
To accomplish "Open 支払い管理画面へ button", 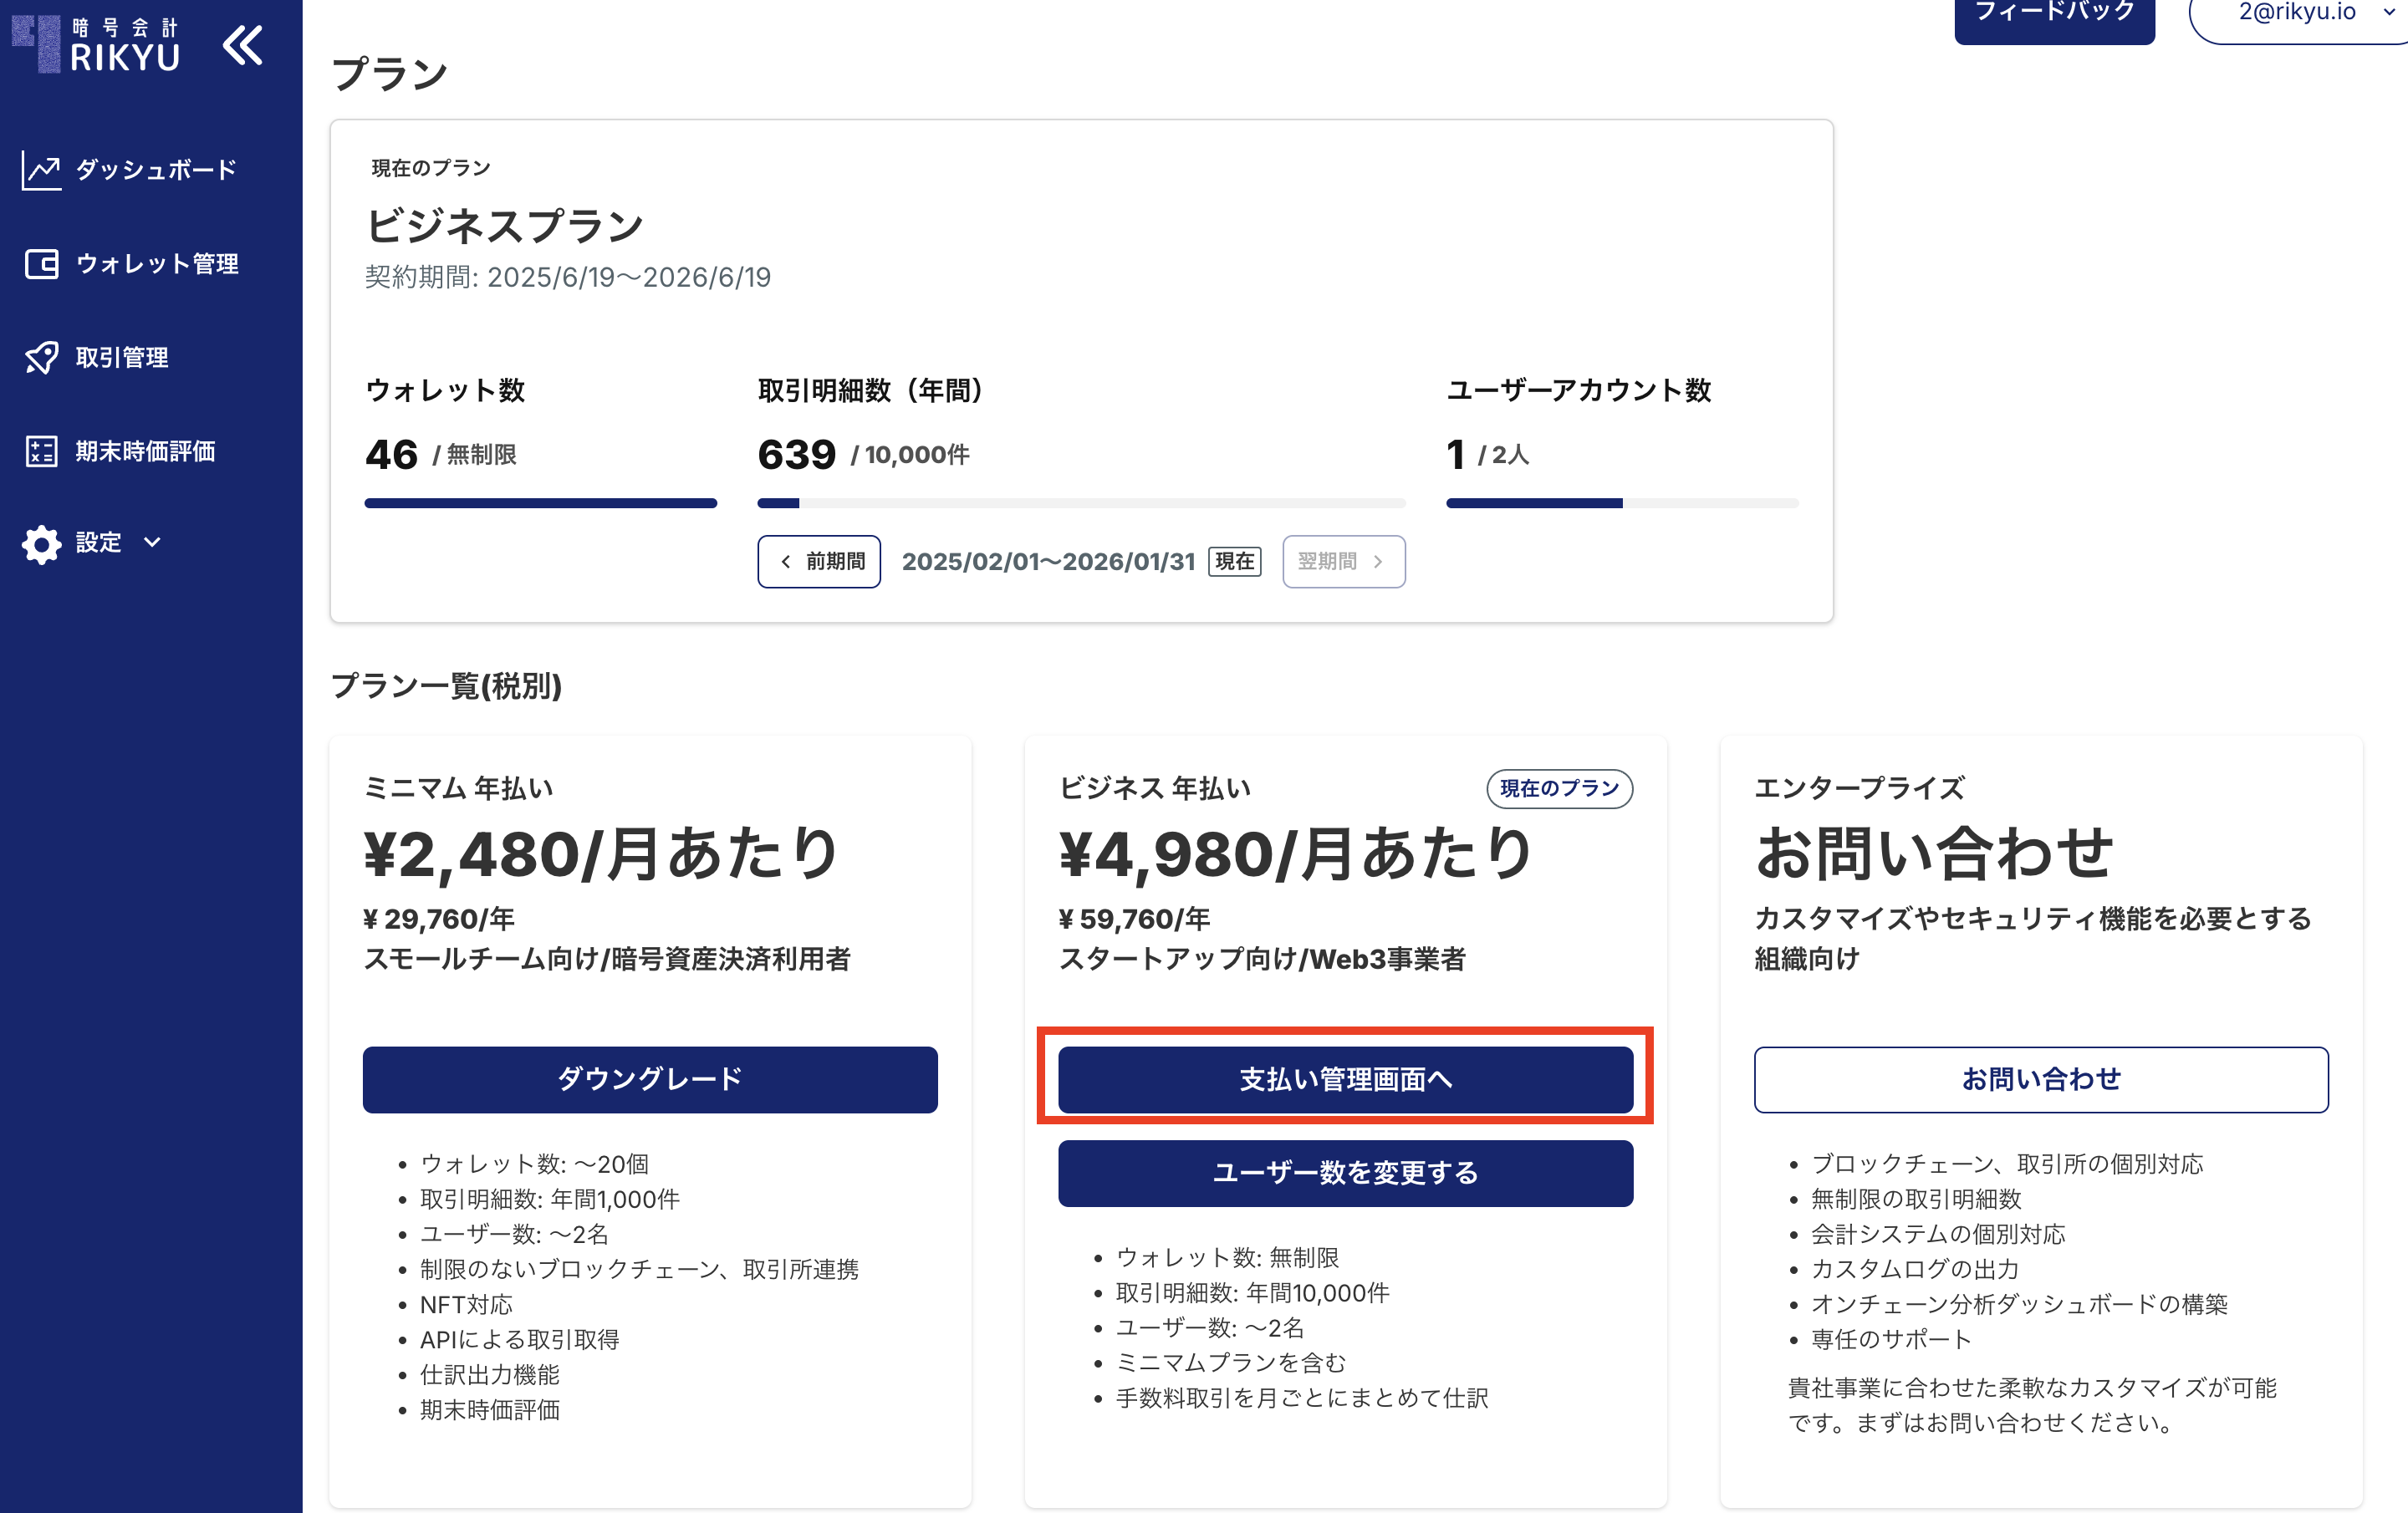I will [x=1345, y=1079].
